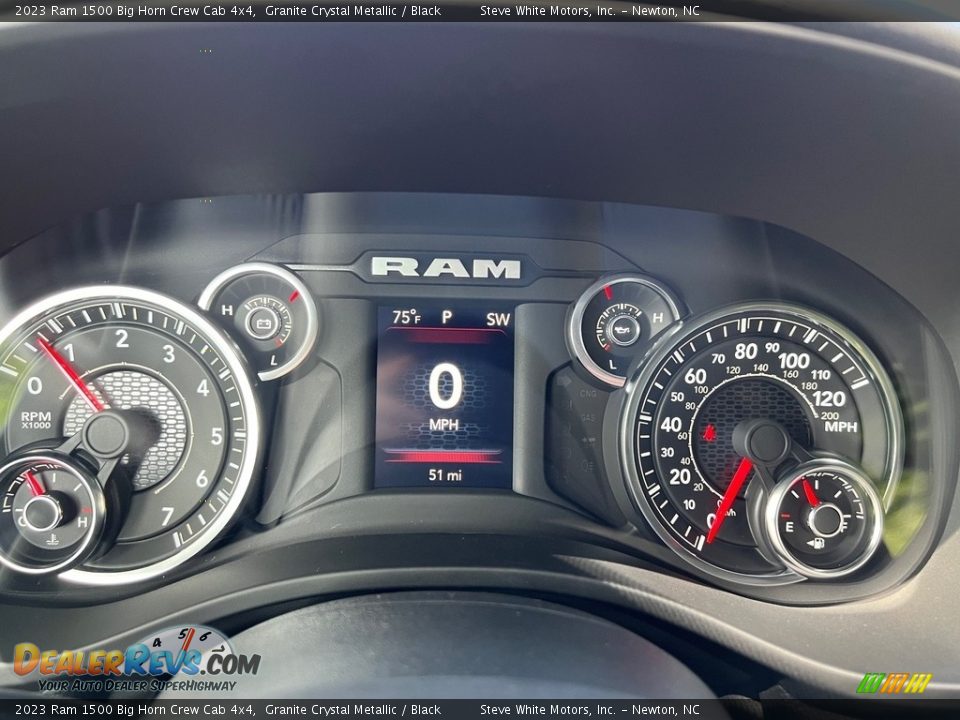This screenshot has height=720, width=960.
Task: Click the SW compass heading
Action: tap(498, 320)
